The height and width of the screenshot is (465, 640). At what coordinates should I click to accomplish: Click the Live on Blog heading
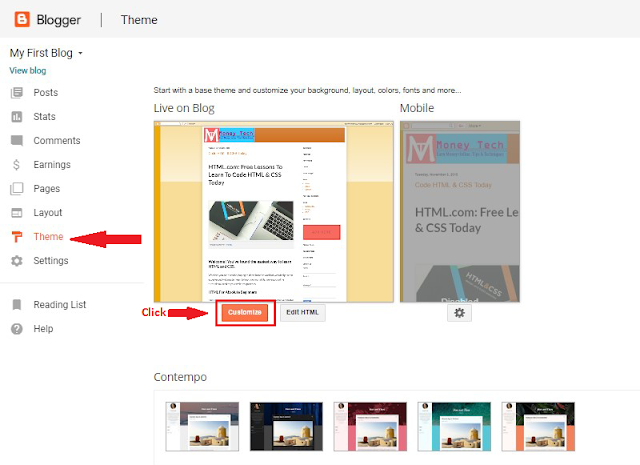pos(184,108)
